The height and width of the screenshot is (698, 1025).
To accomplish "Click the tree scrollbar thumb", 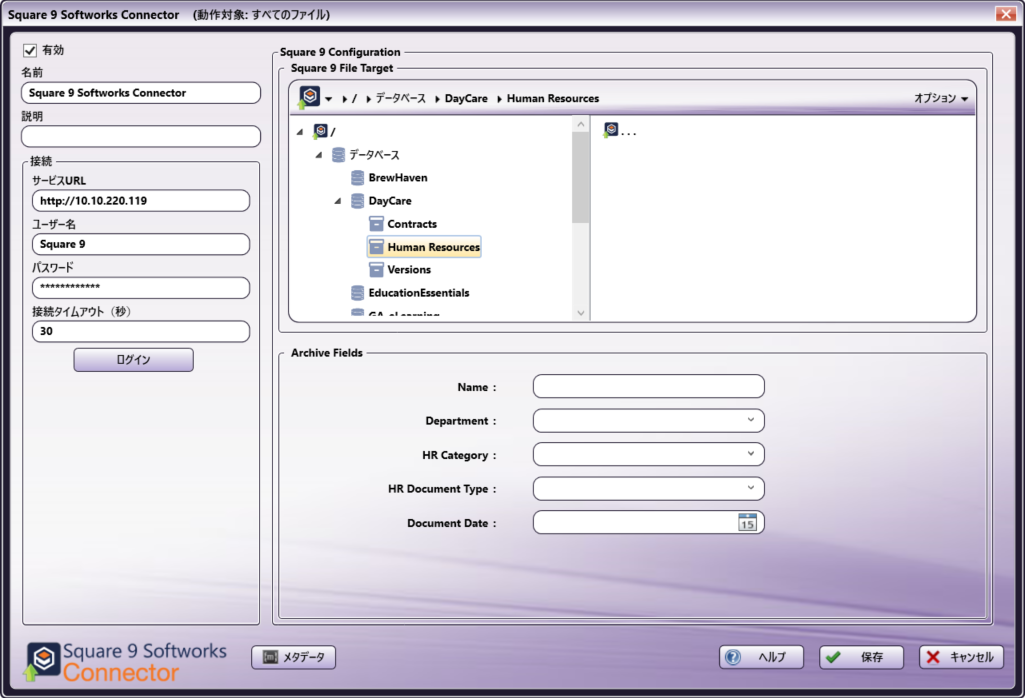I will point(580,178).
